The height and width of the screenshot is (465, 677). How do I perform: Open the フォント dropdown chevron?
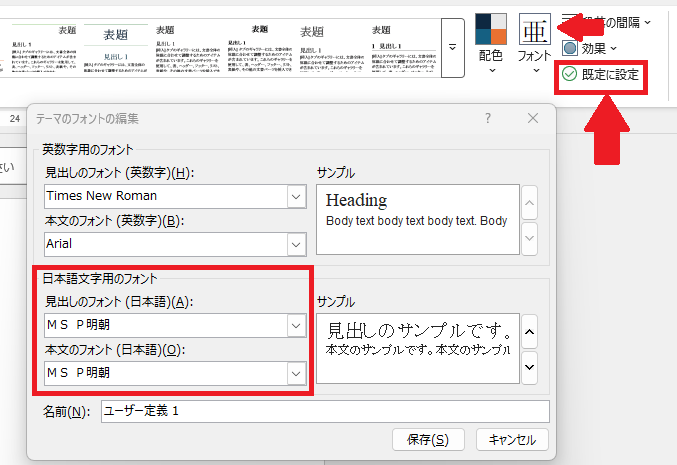click(536, 70)
